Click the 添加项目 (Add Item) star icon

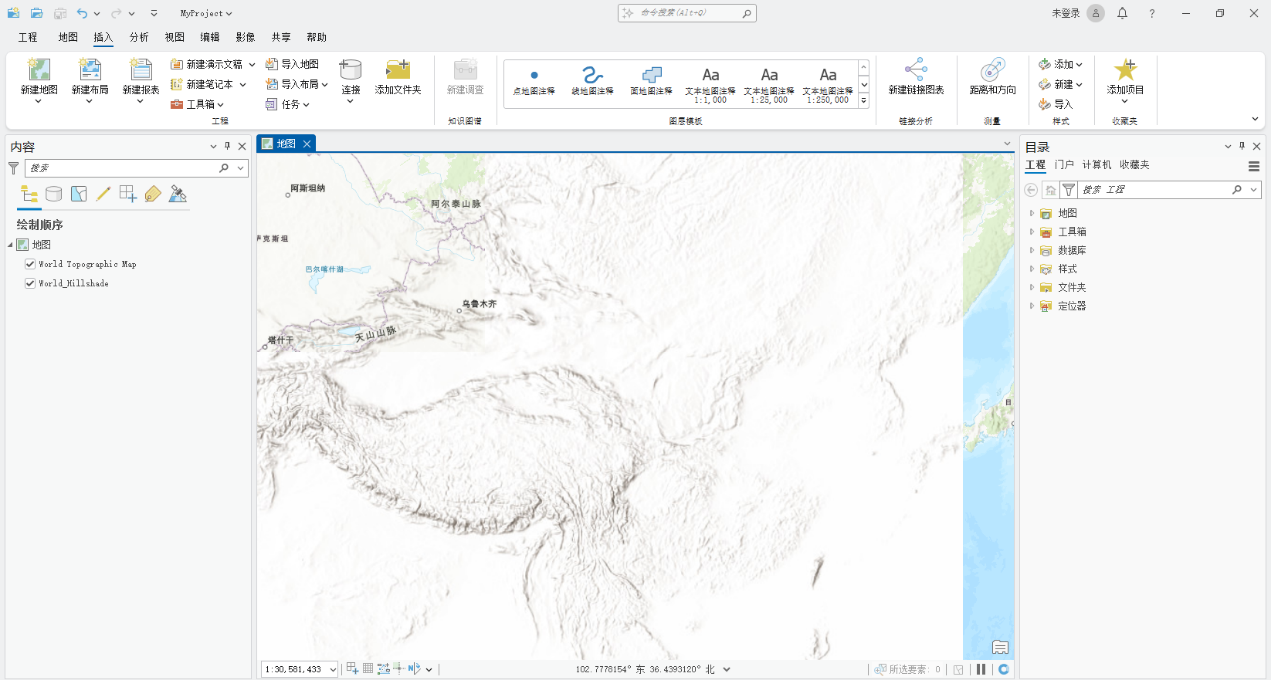point(1125,70)
